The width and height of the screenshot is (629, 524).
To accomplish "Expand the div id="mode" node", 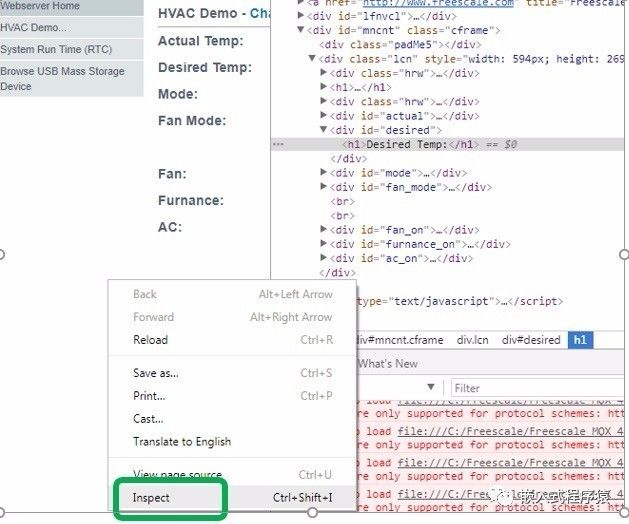I will coord(323,172).
